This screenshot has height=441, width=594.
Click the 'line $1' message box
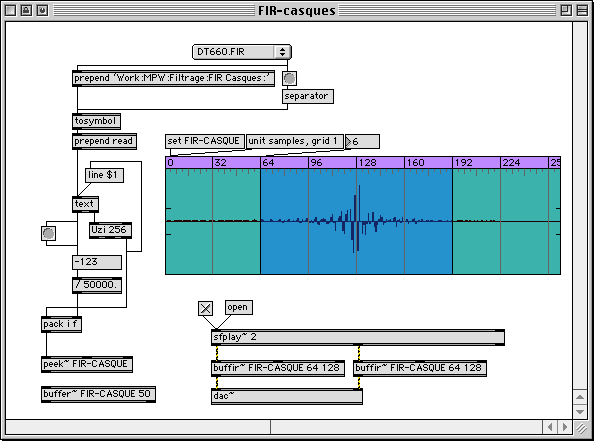(x=104, y=175)
